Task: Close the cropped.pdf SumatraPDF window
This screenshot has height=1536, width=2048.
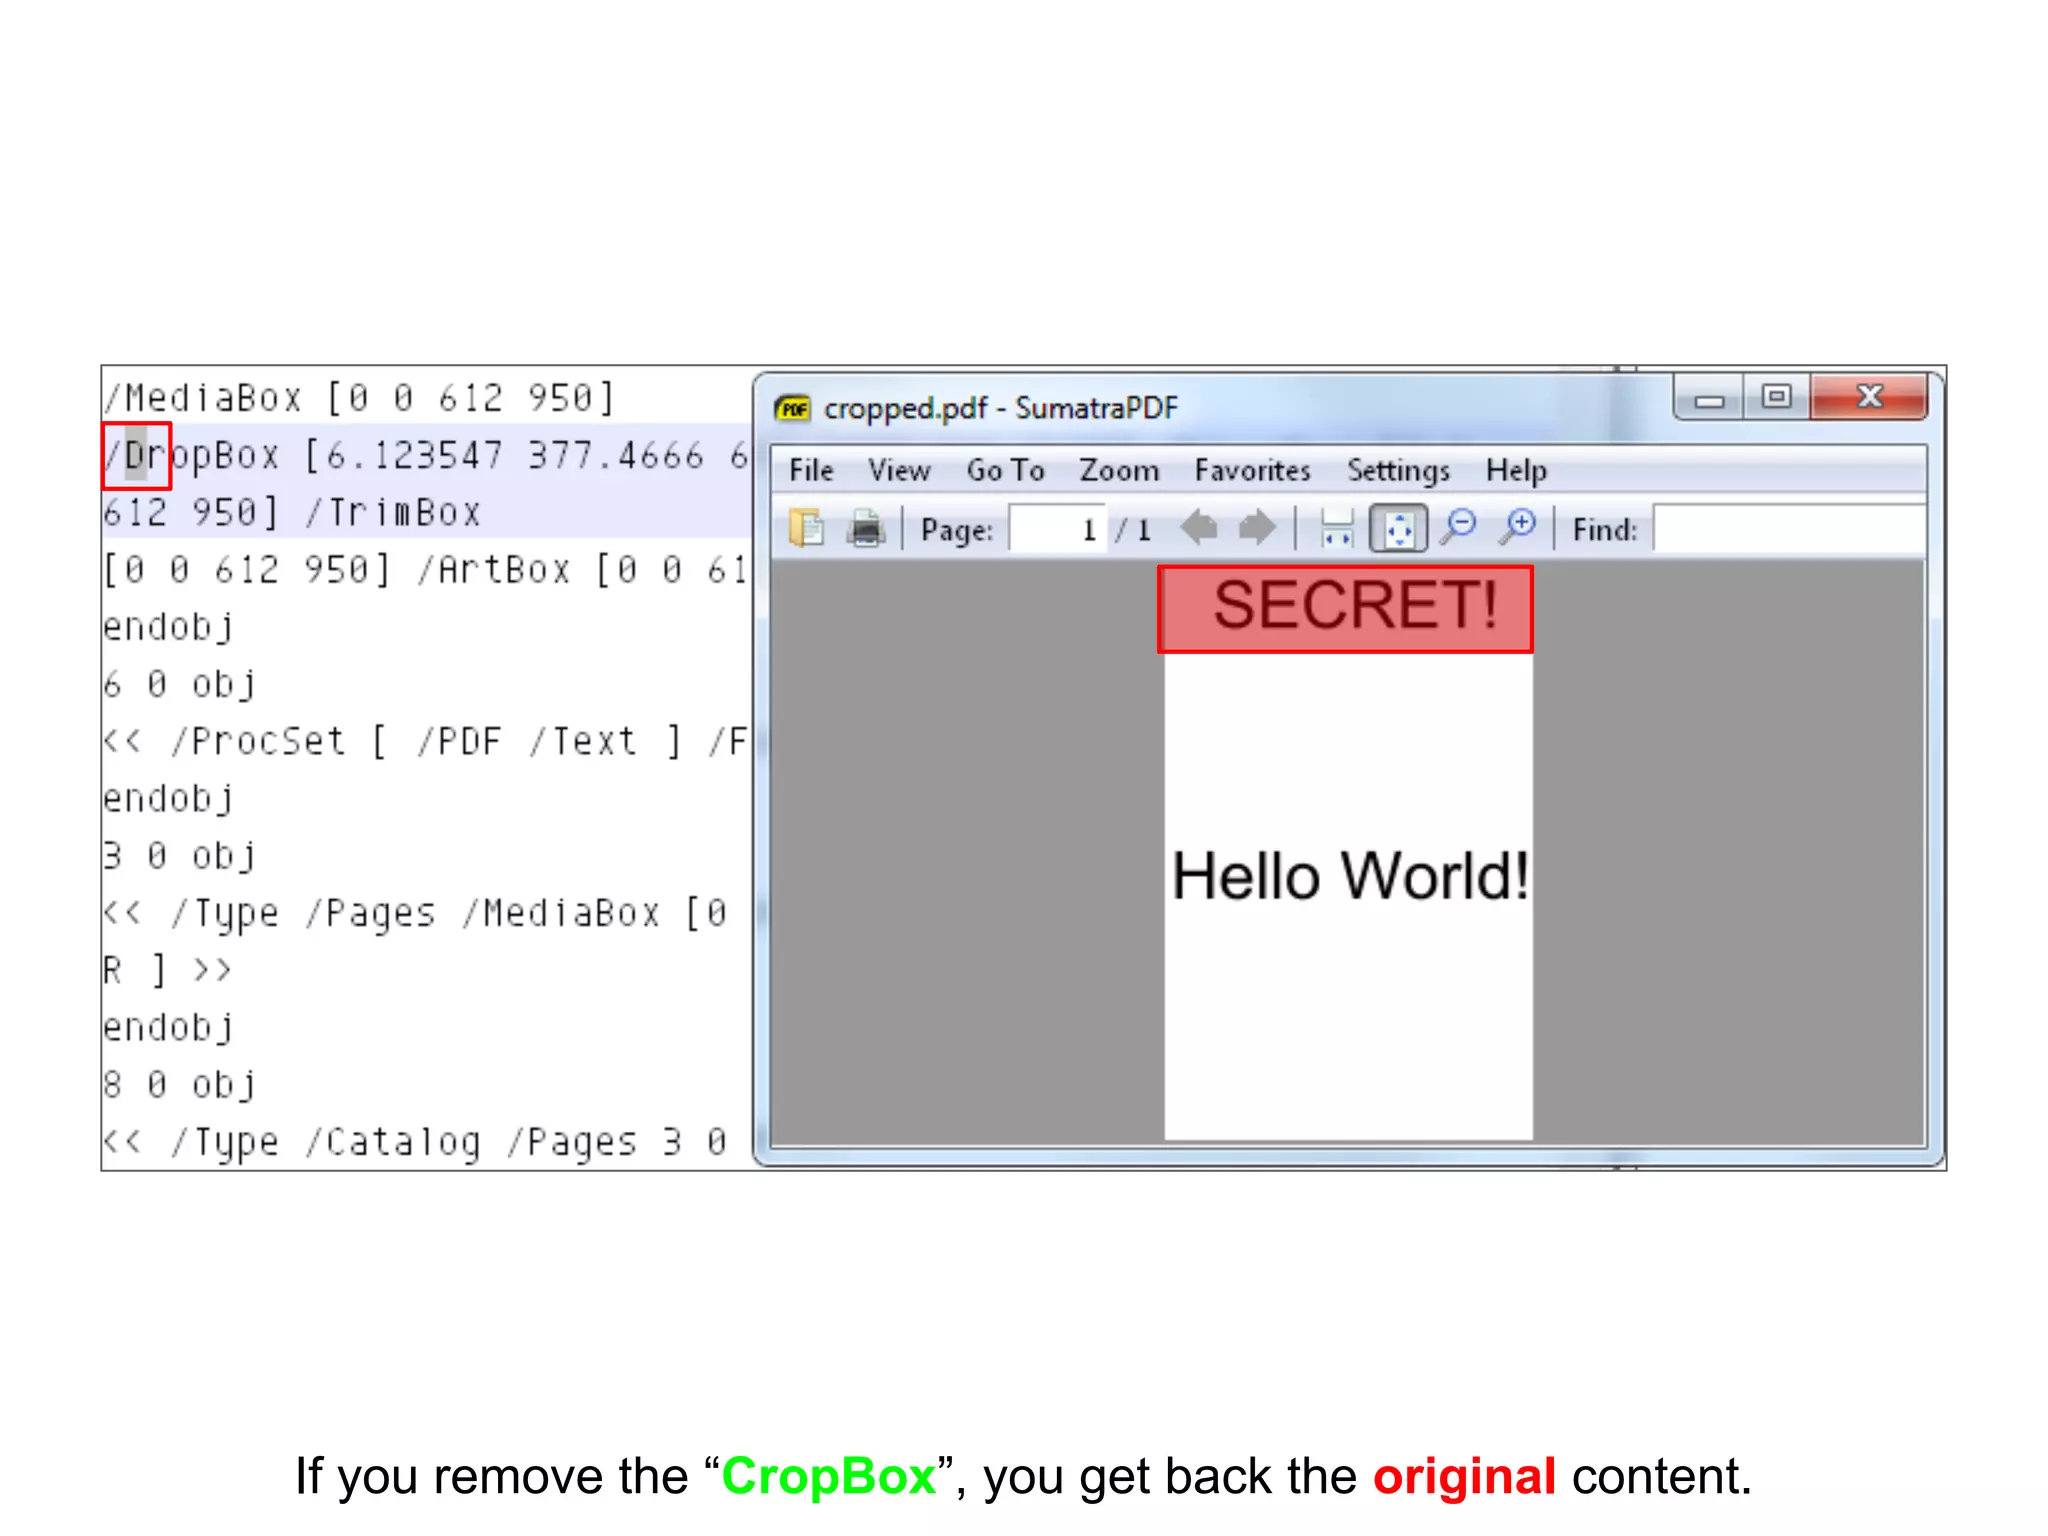Action: tap(1869, 397)
